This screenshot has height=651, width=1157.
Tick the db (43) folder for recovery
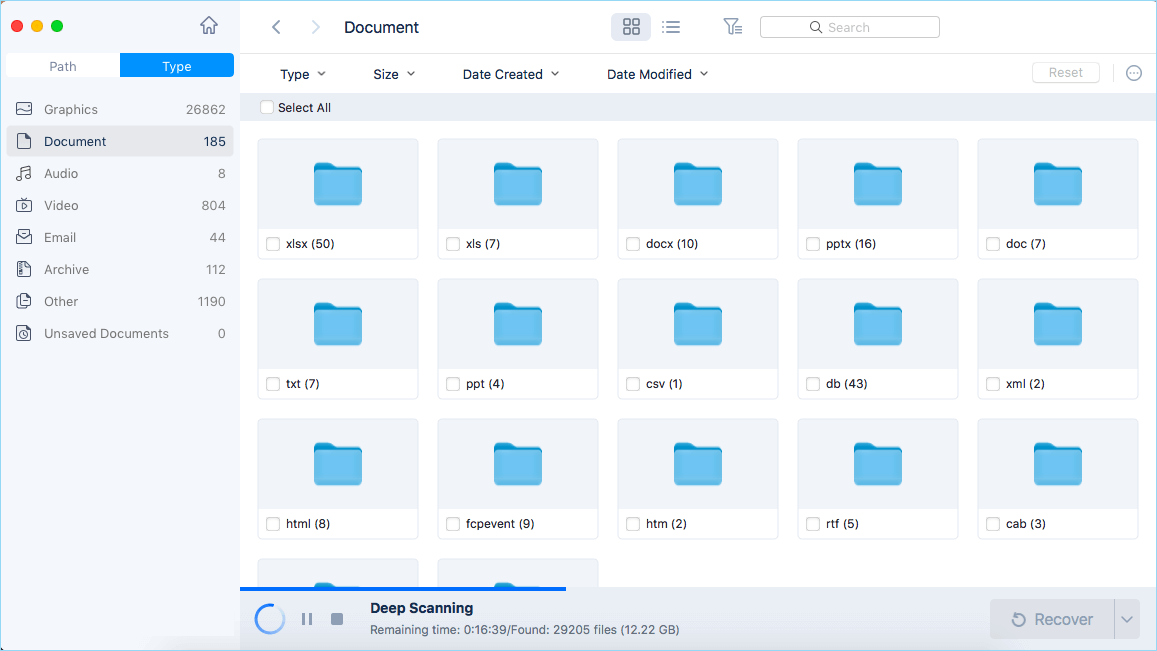pos(812,383)
